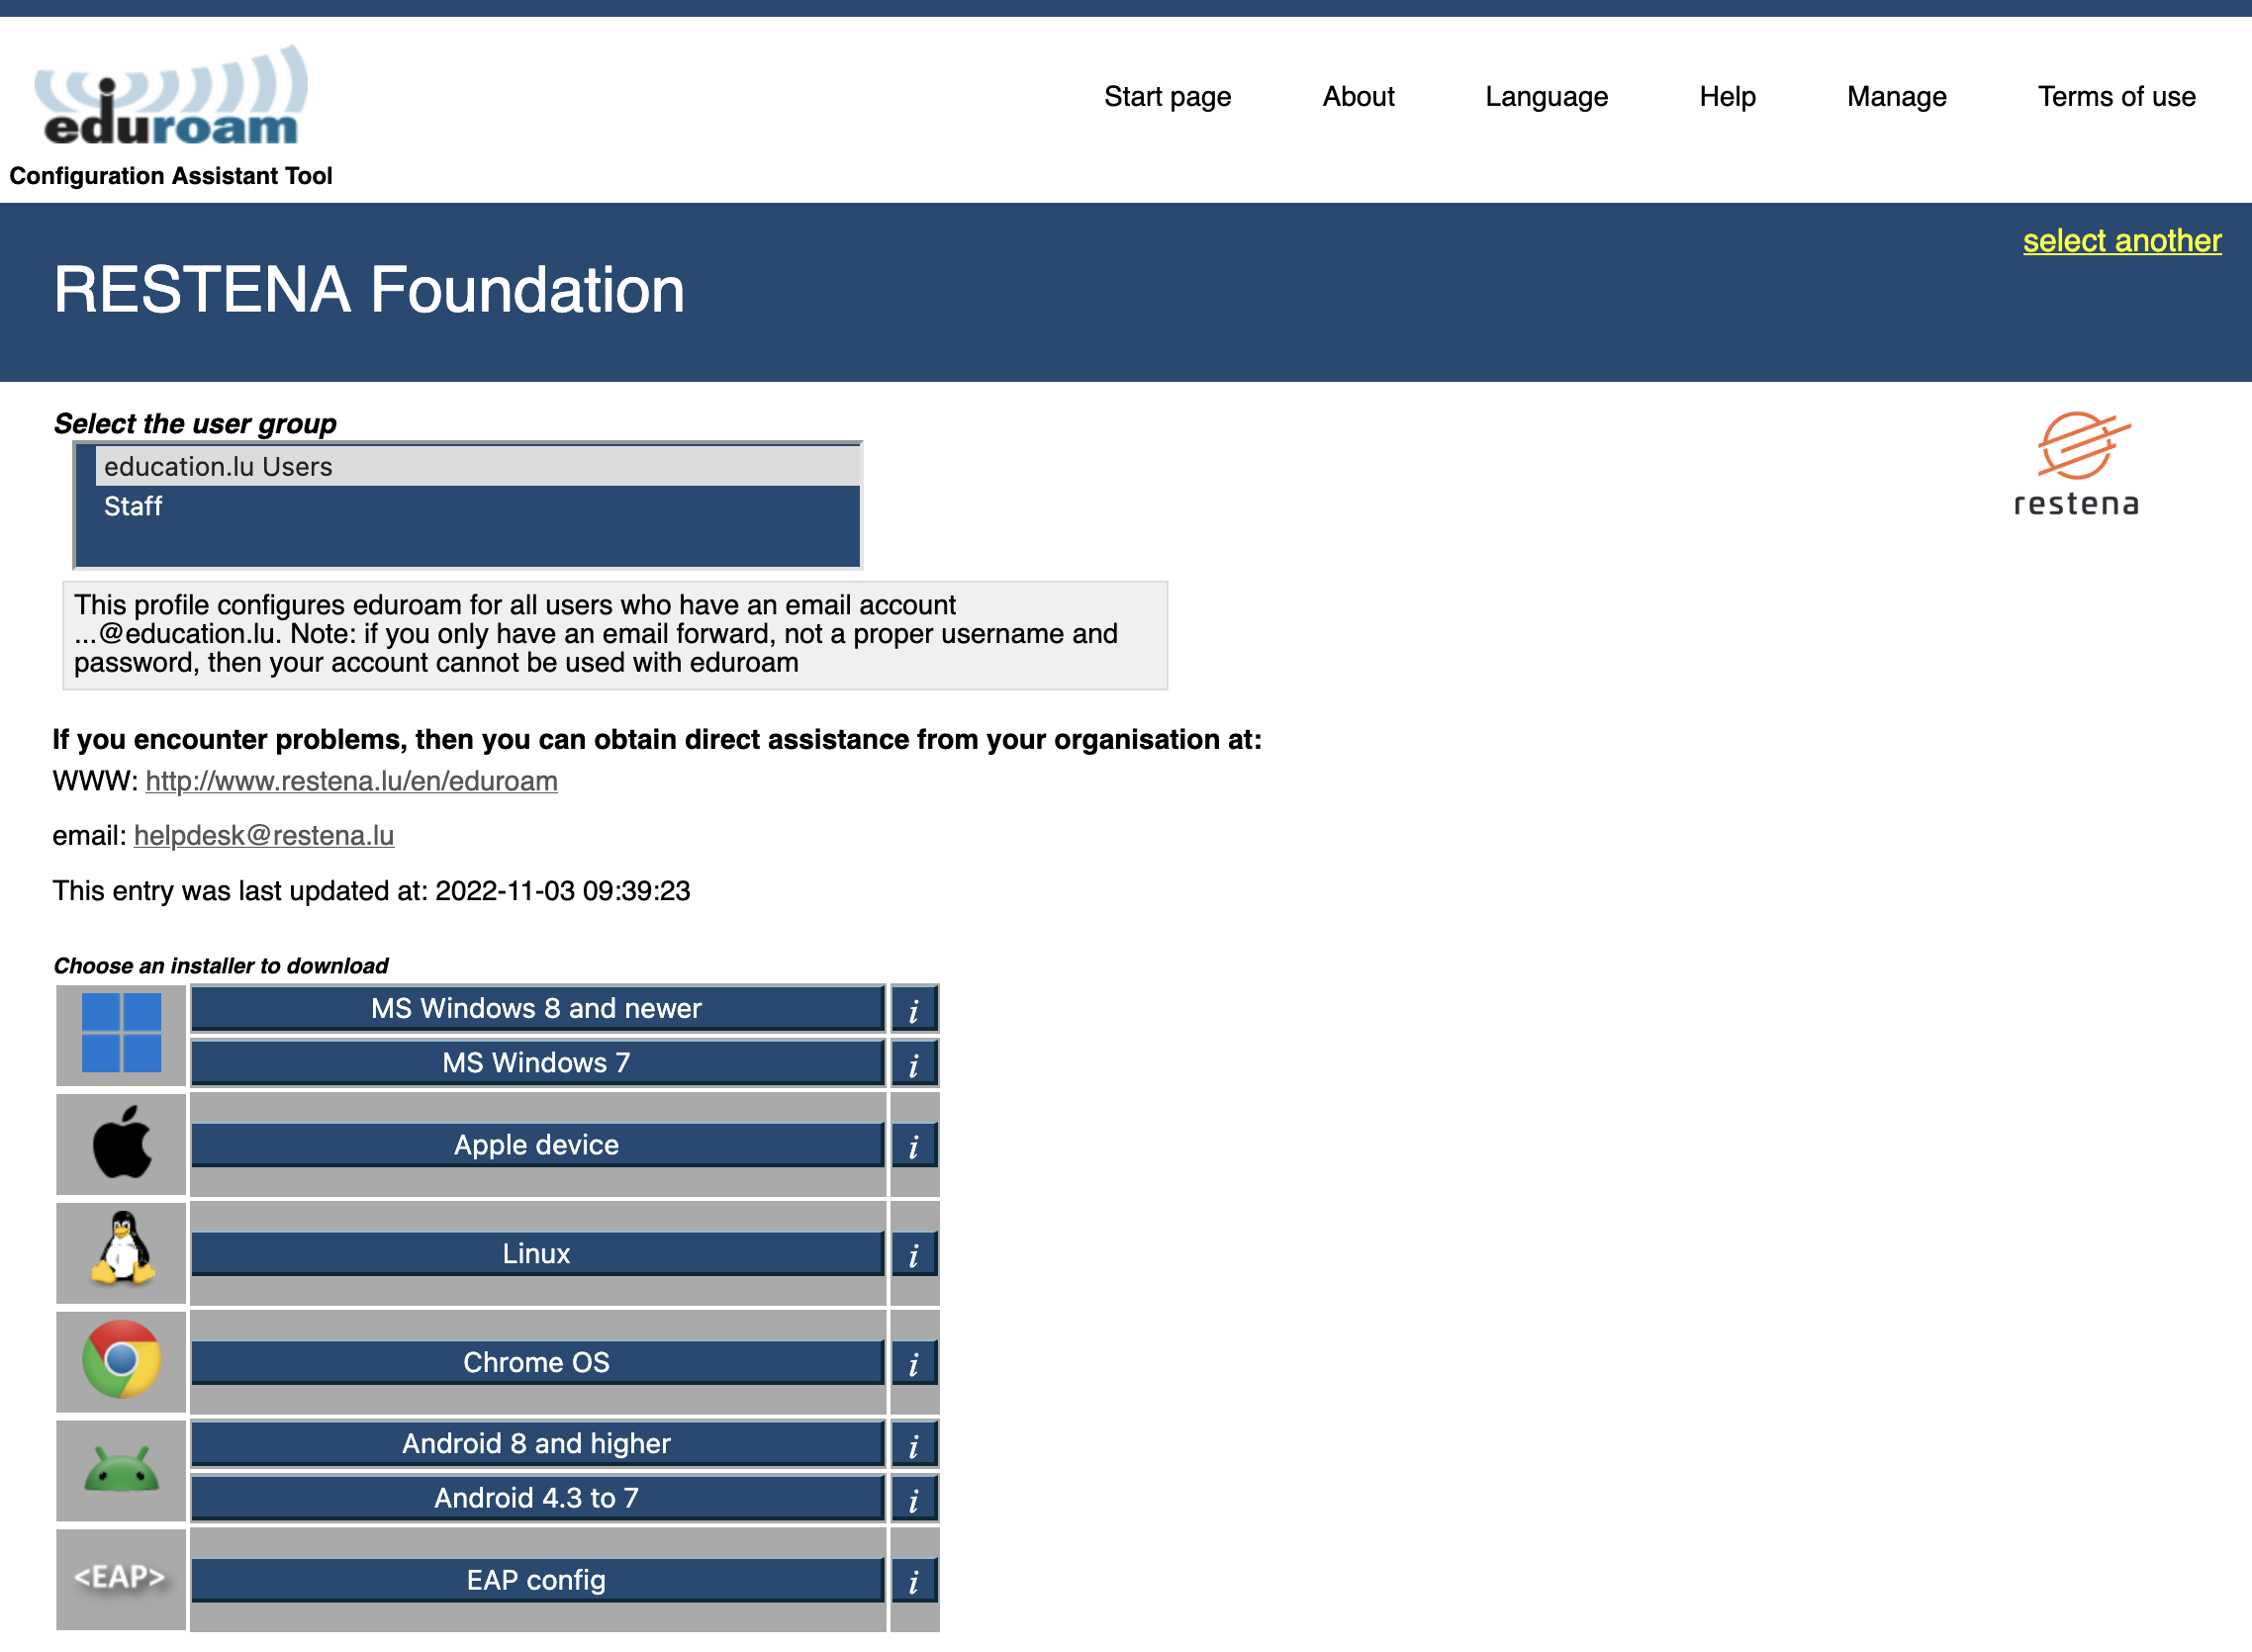Viewport: 2252px width, 1652px height.
Task: Click the EAP config icon
Action: click(x=121, y=1577)
